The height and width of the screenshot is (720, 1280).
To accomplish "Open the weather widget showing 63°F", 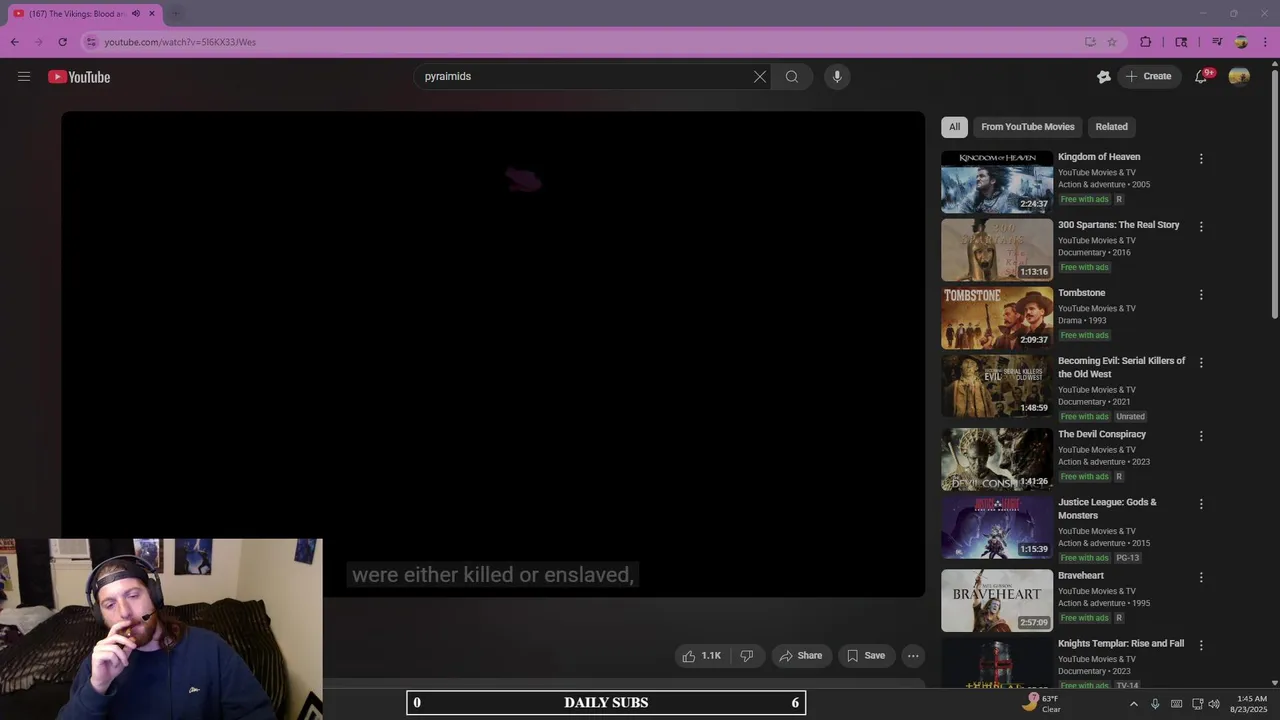I will click(x=1042, y=703).
